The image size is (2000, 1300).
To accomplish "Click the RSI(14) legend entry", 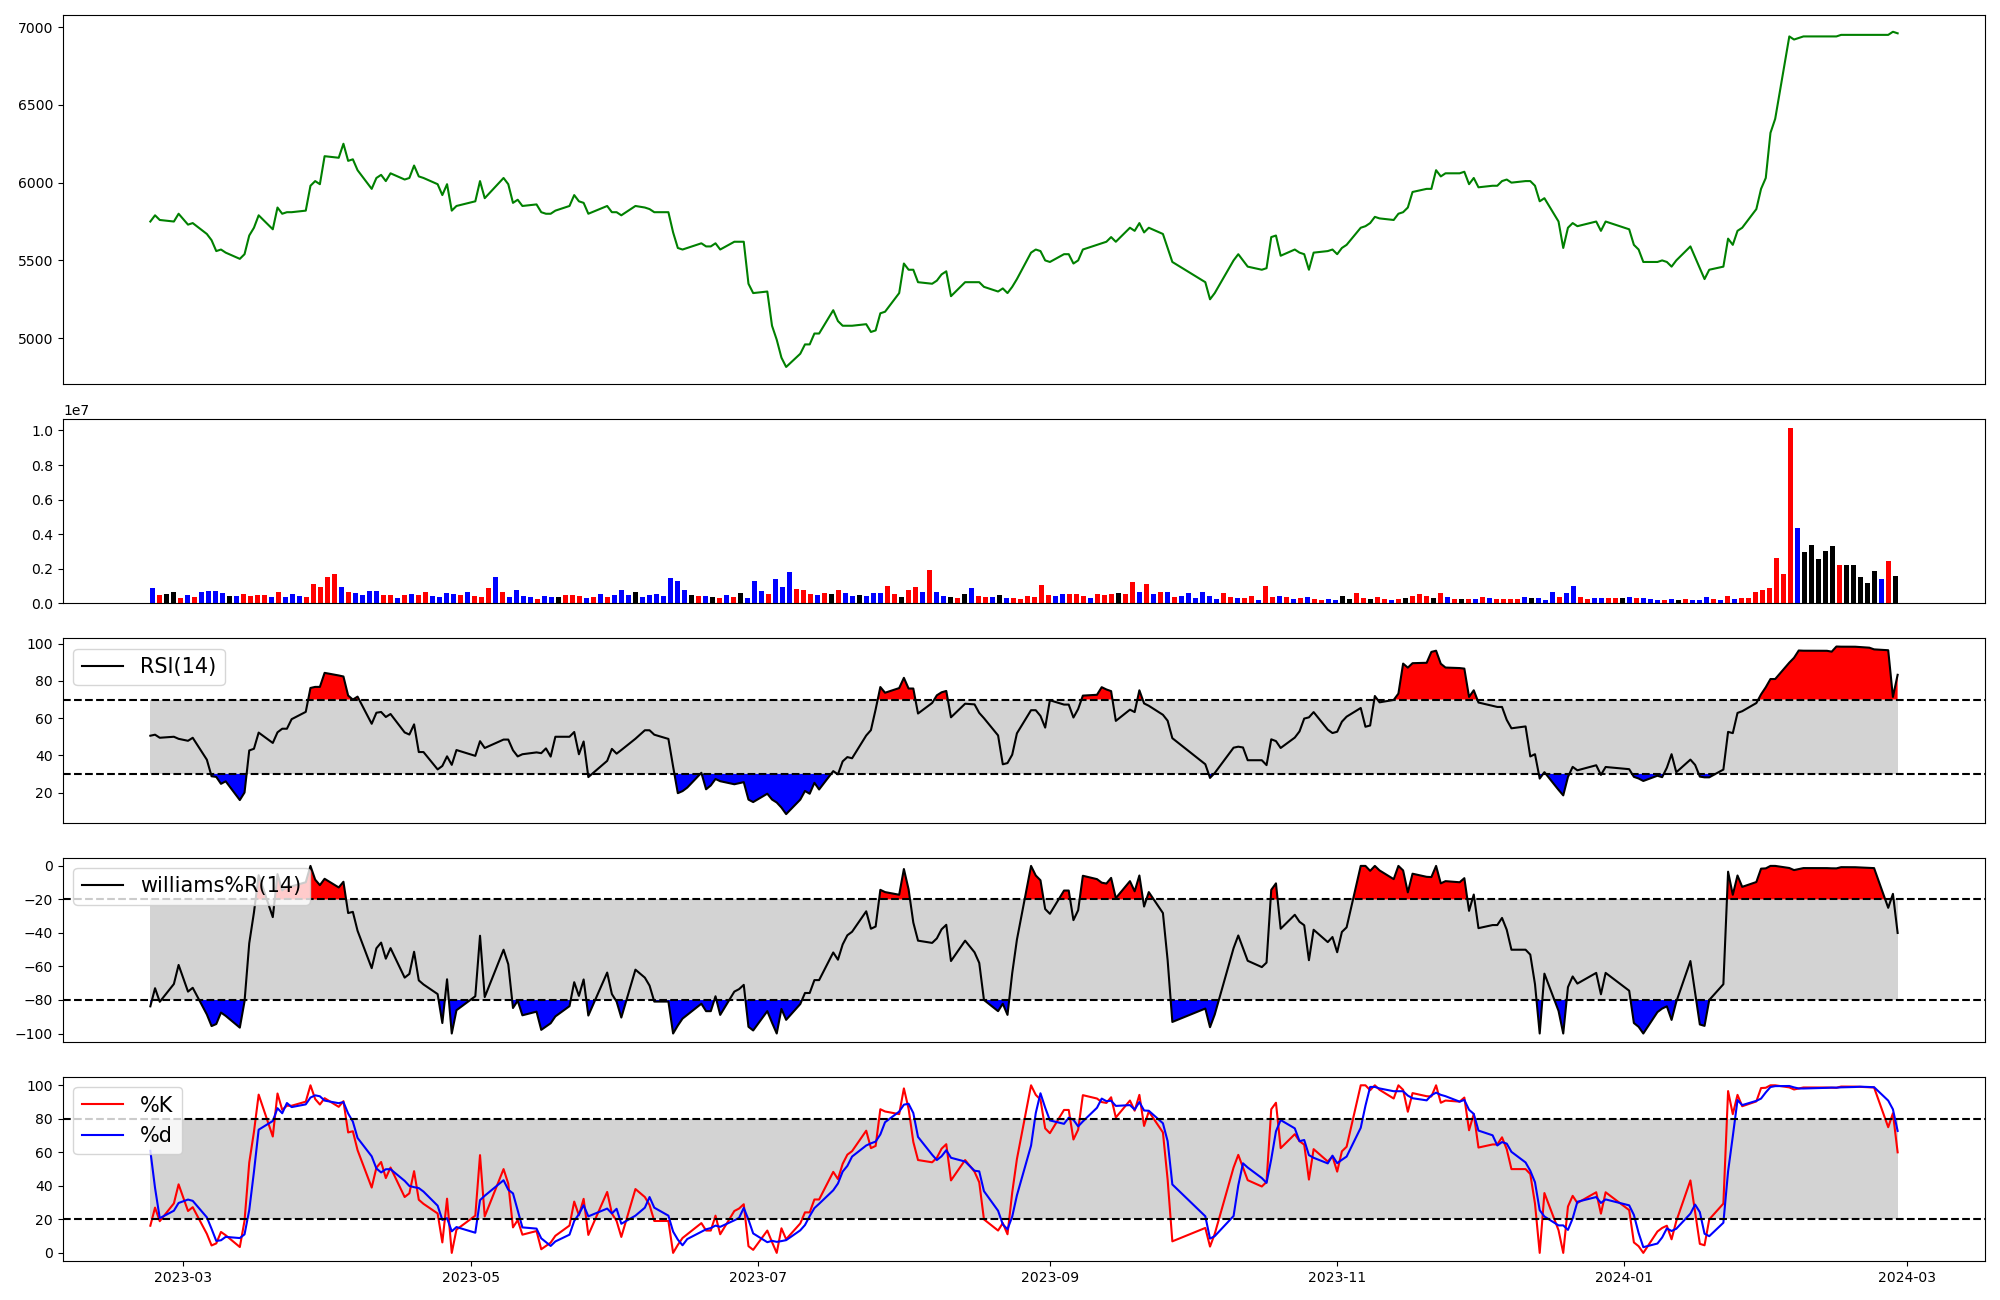I will [x=177, y=666].
